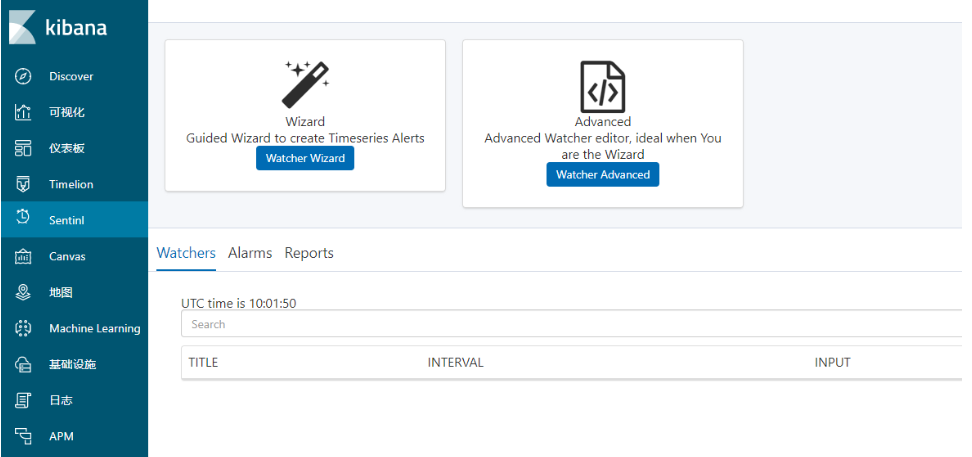Click the APM icon in sidebar
Screen dimensions: 972x457
(23, 436)
